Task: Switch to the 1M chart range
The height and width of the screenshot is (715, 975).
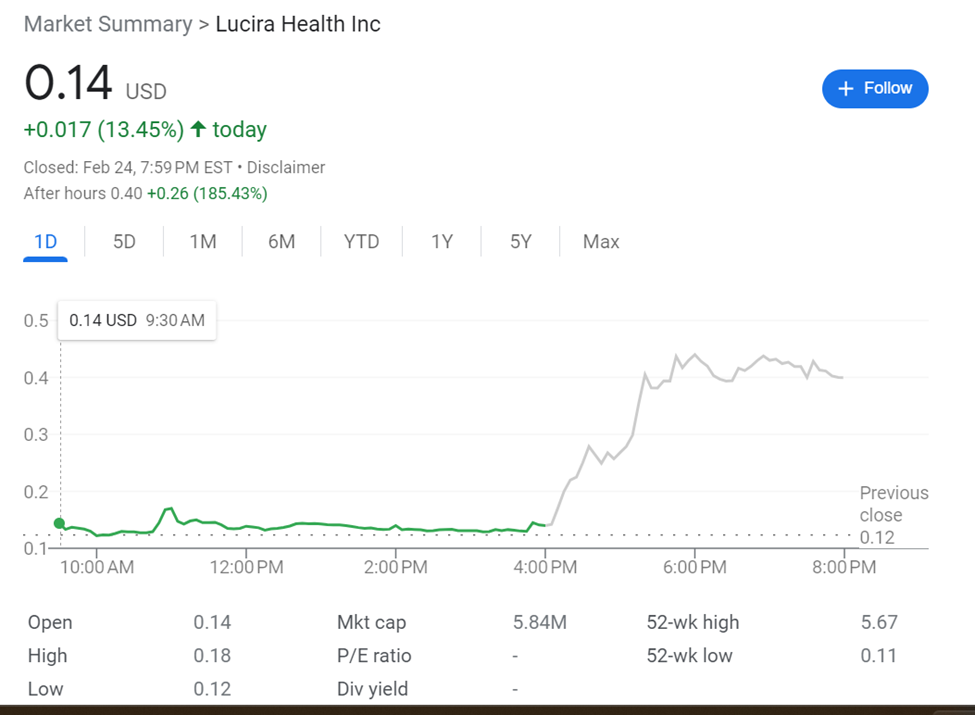Action: [x=203, y=241]
